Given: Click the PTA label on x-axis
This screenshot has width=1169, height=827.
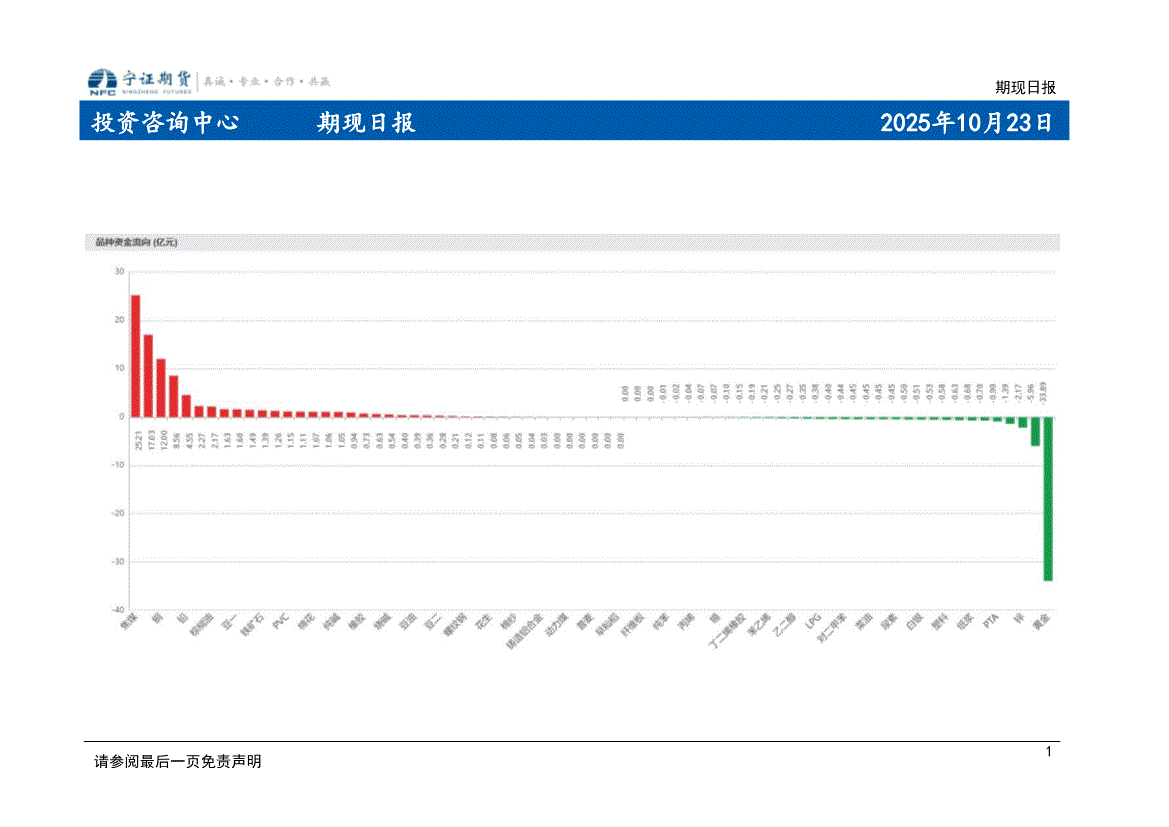Looking at the screenshot, I should 991,620.
